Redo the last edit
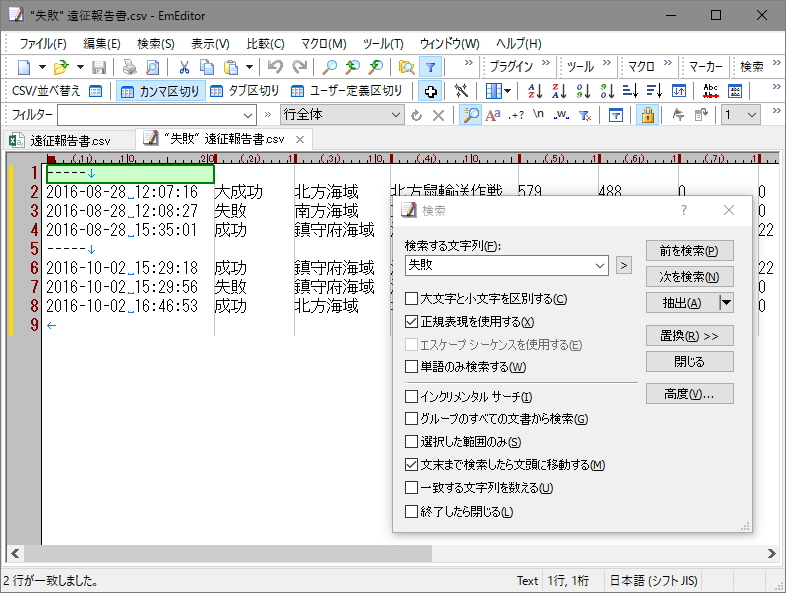Image resolution: width=786 pixels, height=593 pixels. 299,67
